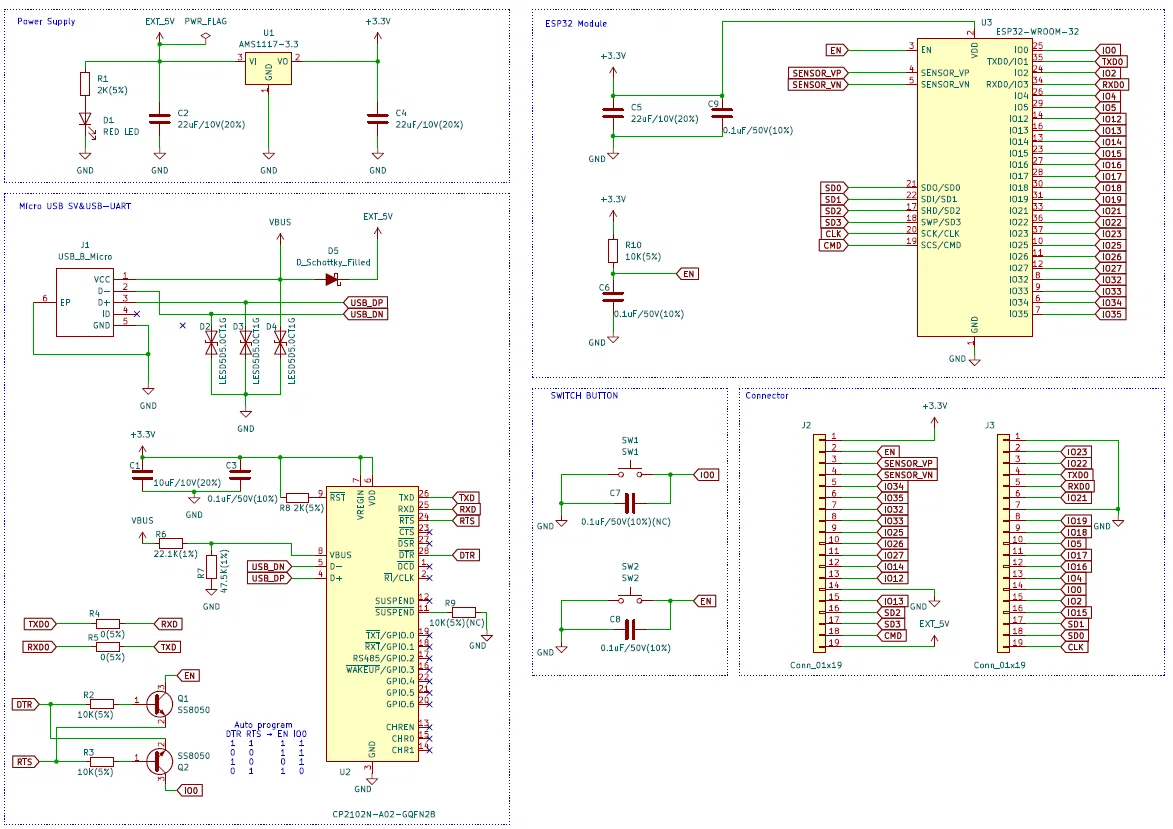Click TVS diode D2 symbol
Image resolution: width=1173 pixels, height=829 pixels.
[212, 343]
